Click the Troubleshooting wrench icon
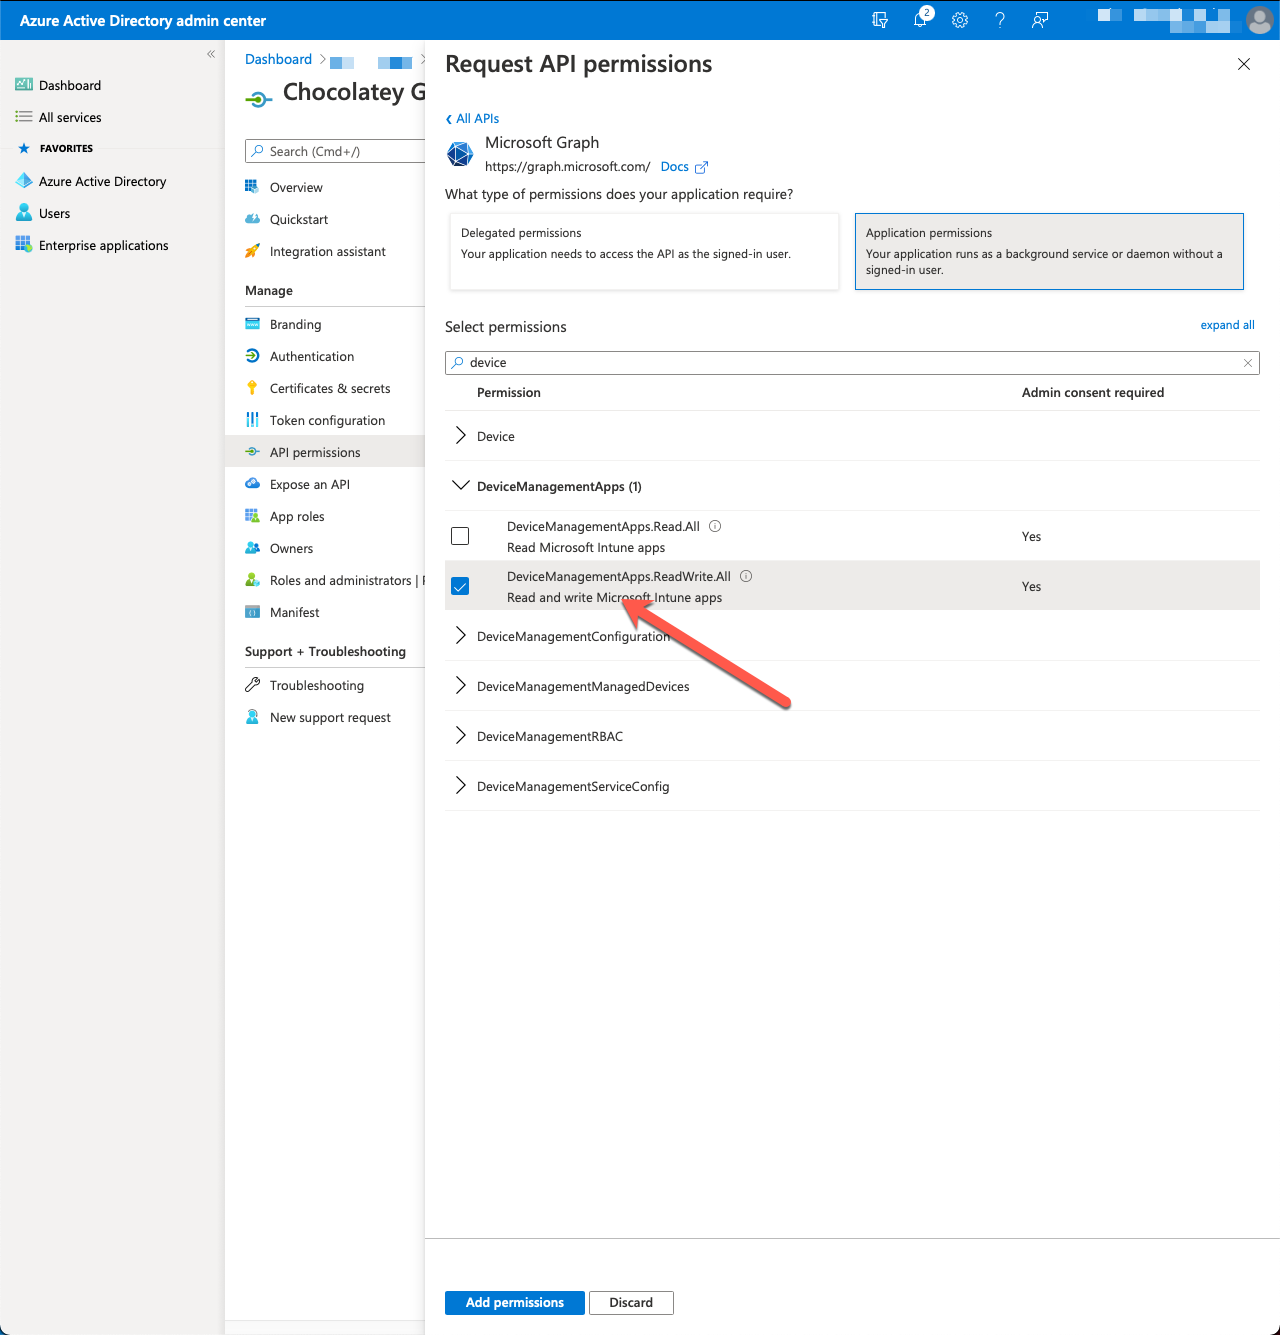 tap(252, 685)
